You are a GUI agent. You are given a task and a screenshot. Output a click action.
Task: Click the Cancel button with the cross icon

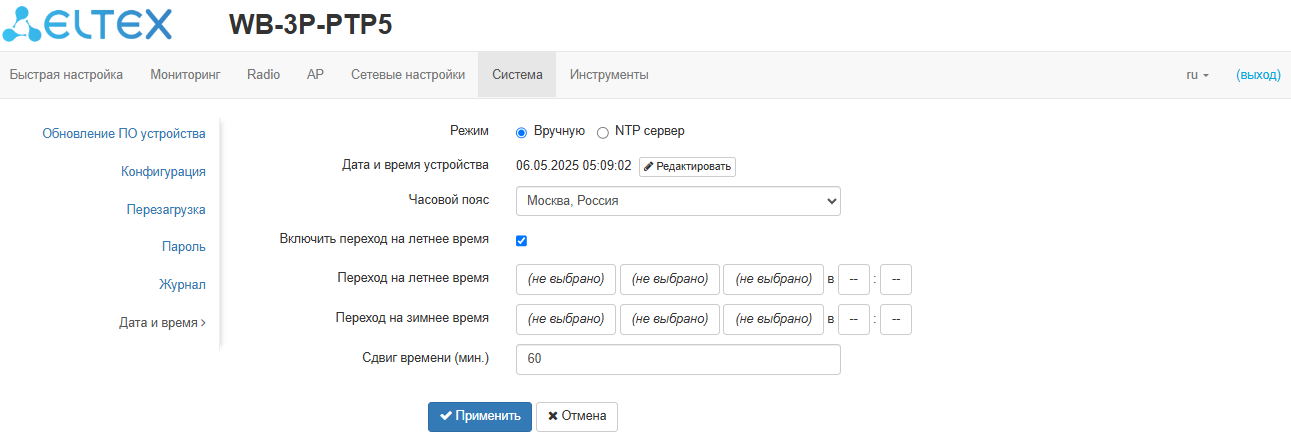click(577, 417)
